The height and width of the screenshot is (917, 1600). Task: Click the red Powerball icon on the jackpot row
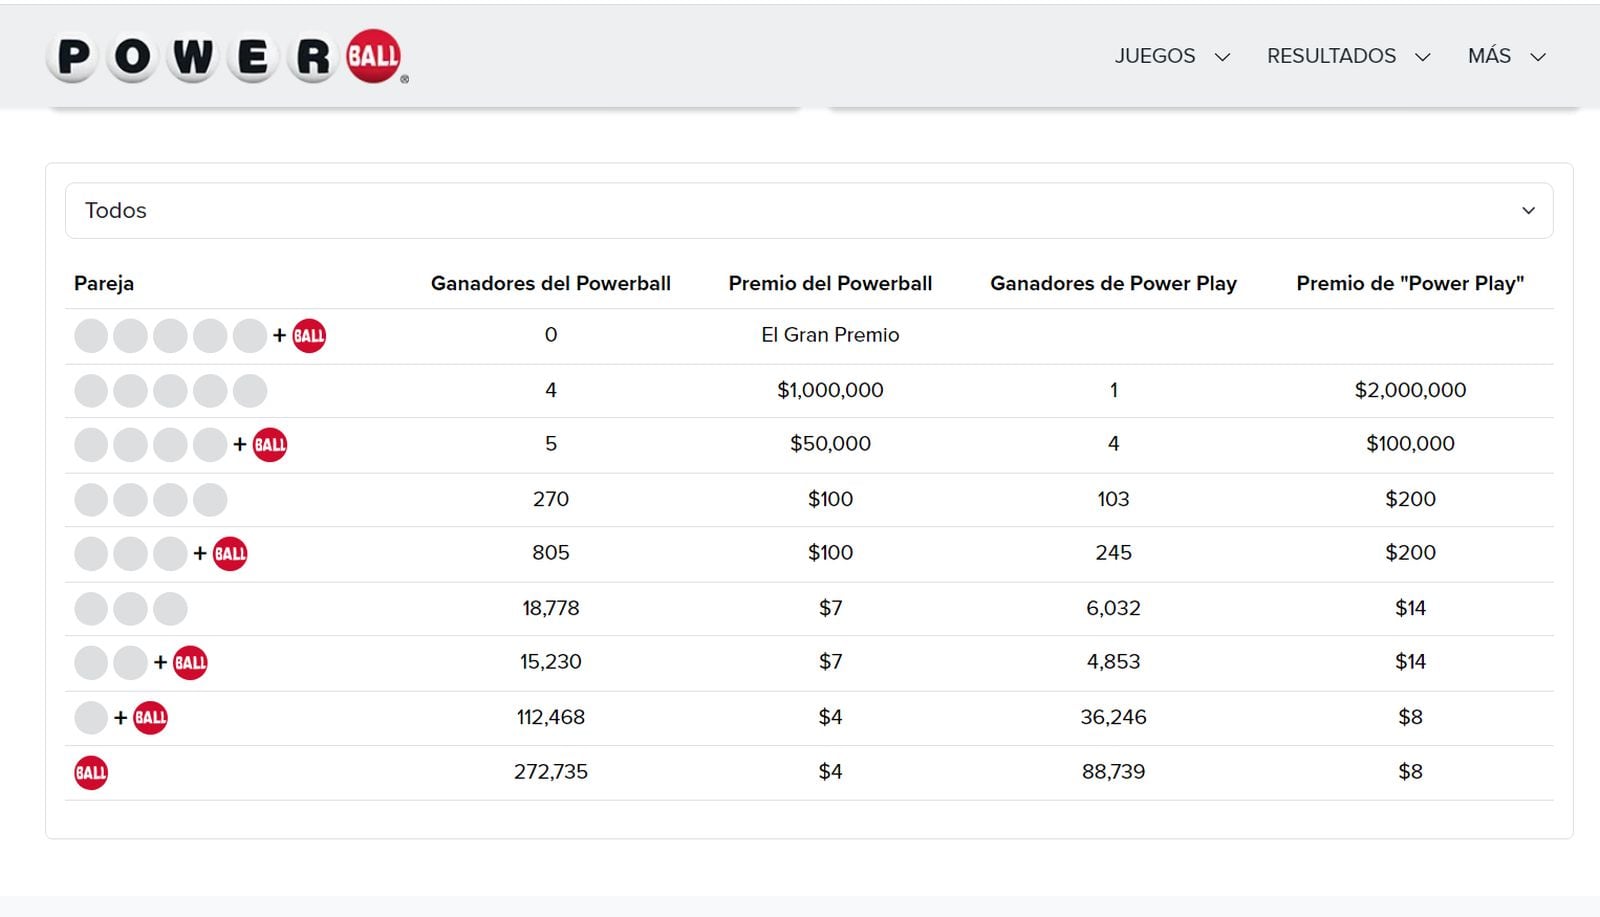pos(308,336)
